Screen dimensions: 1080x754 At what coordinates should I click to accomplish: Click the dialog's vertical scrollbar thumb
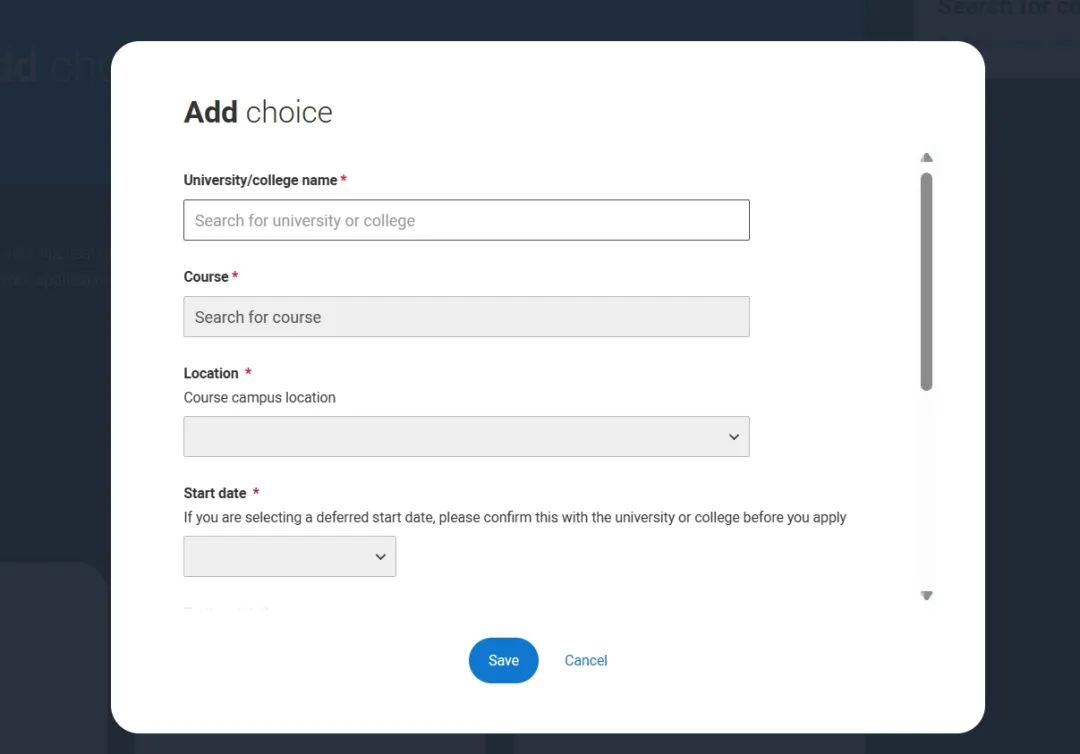pyautogui.click(x=926, y=280)
